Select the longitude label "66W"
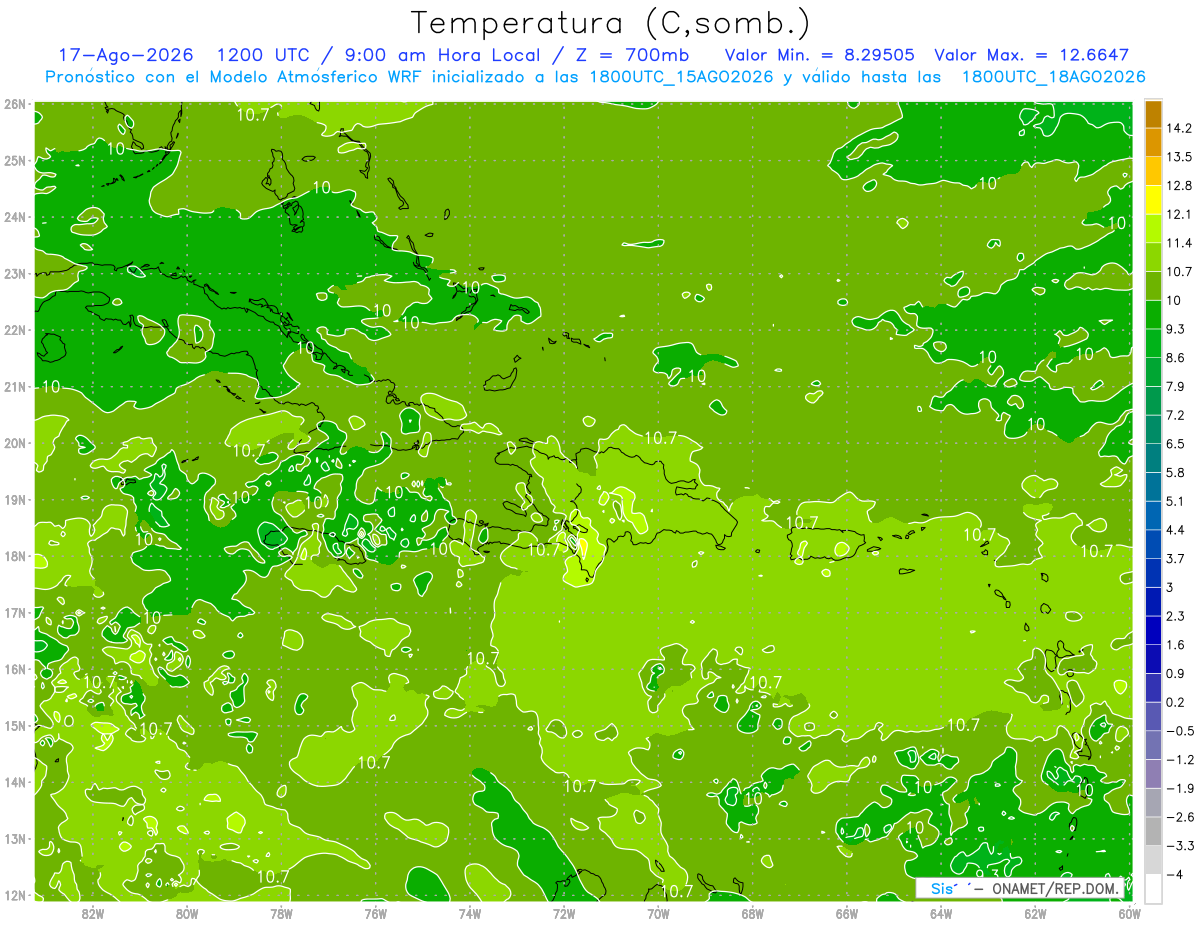Image resolution: width=1200 pixels, height=927 pixels. point(847,913)
